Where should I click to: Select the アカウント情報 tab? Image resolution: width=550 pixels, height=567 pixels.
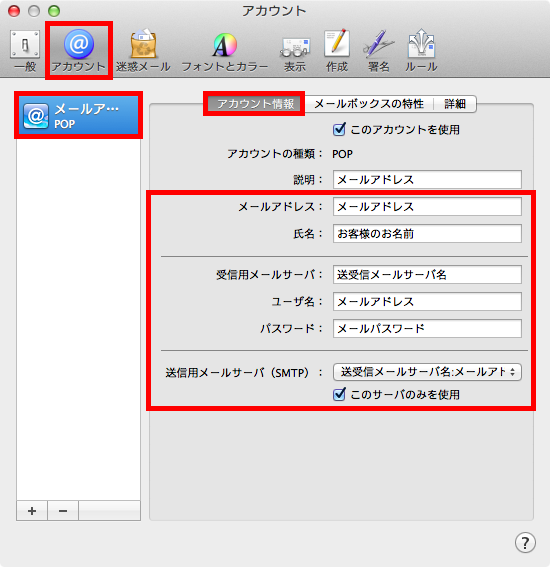click(x=255, y=104)
